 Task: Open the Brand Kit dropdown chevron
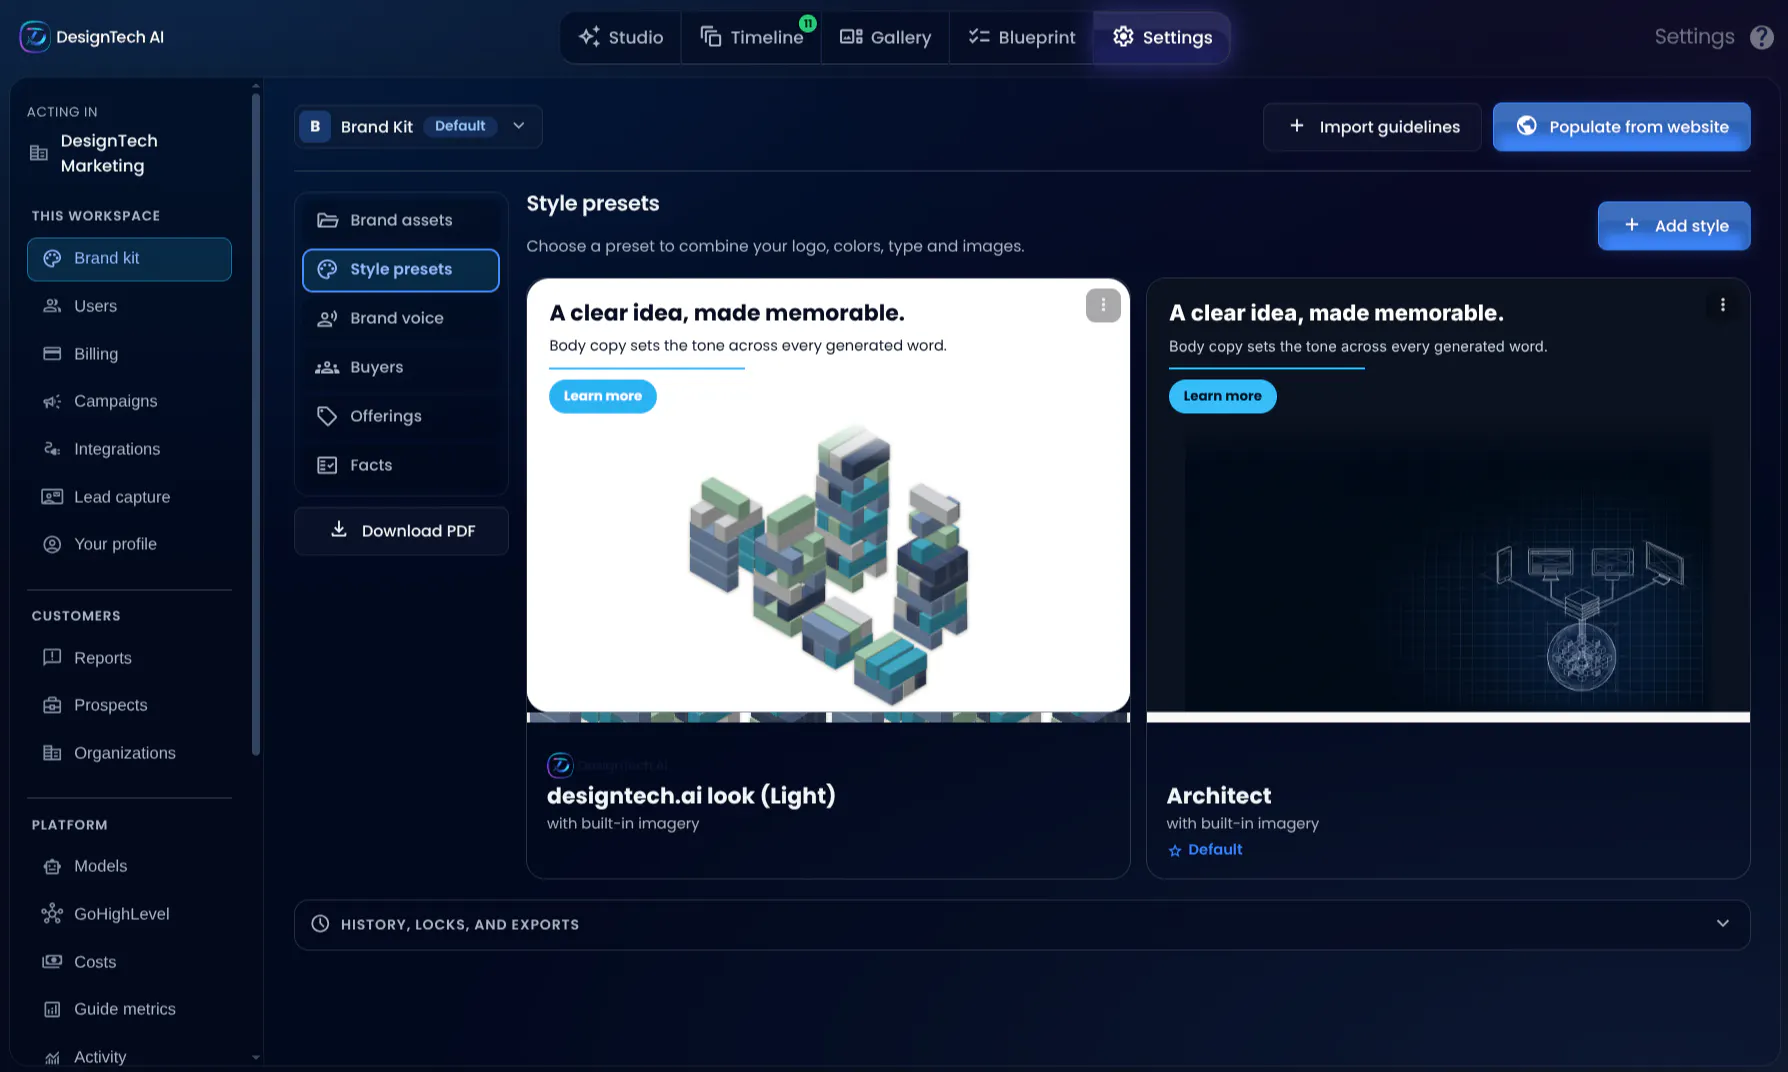[x=519, y=126]
